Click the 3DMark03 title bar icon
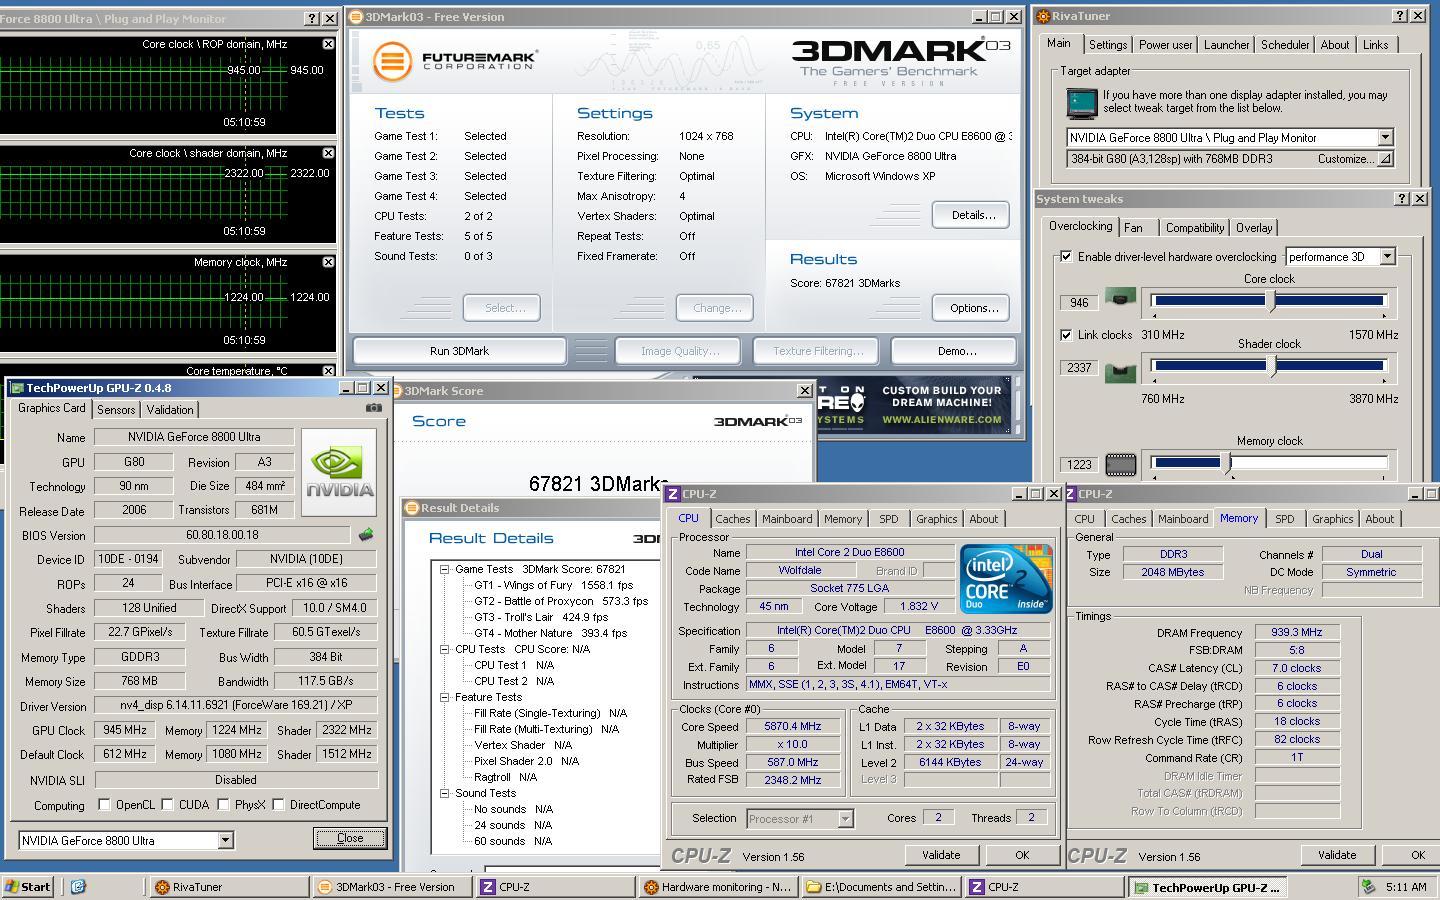 pos(356,17)
